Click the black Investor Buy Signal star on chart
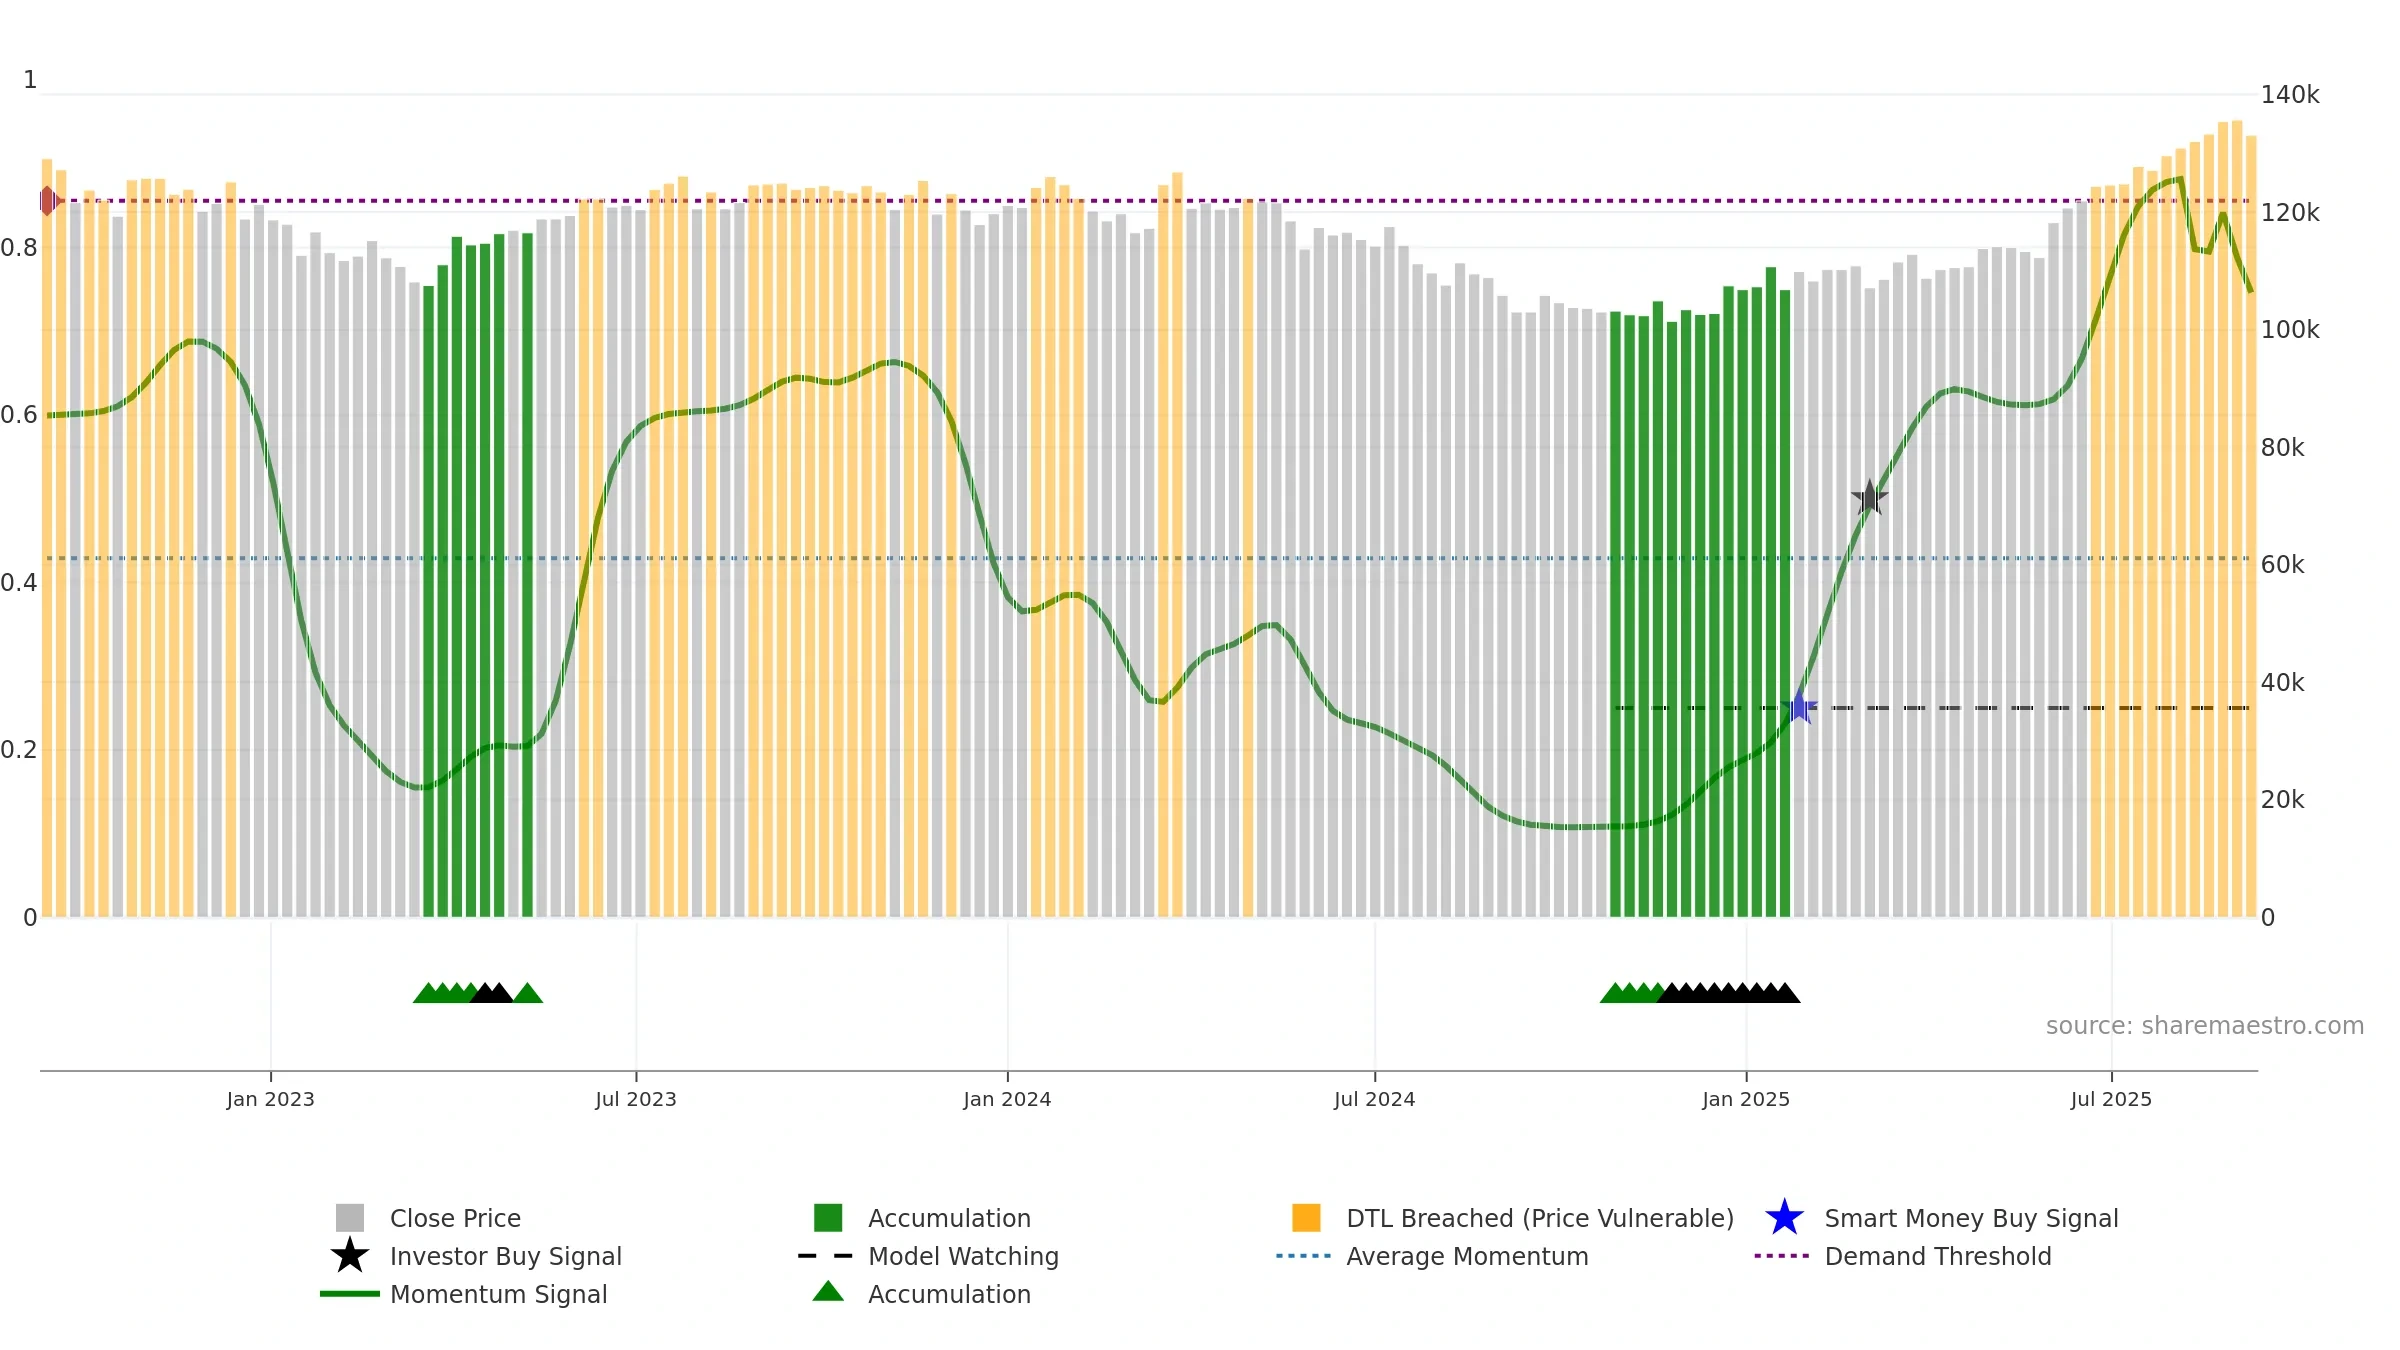 1869,497
